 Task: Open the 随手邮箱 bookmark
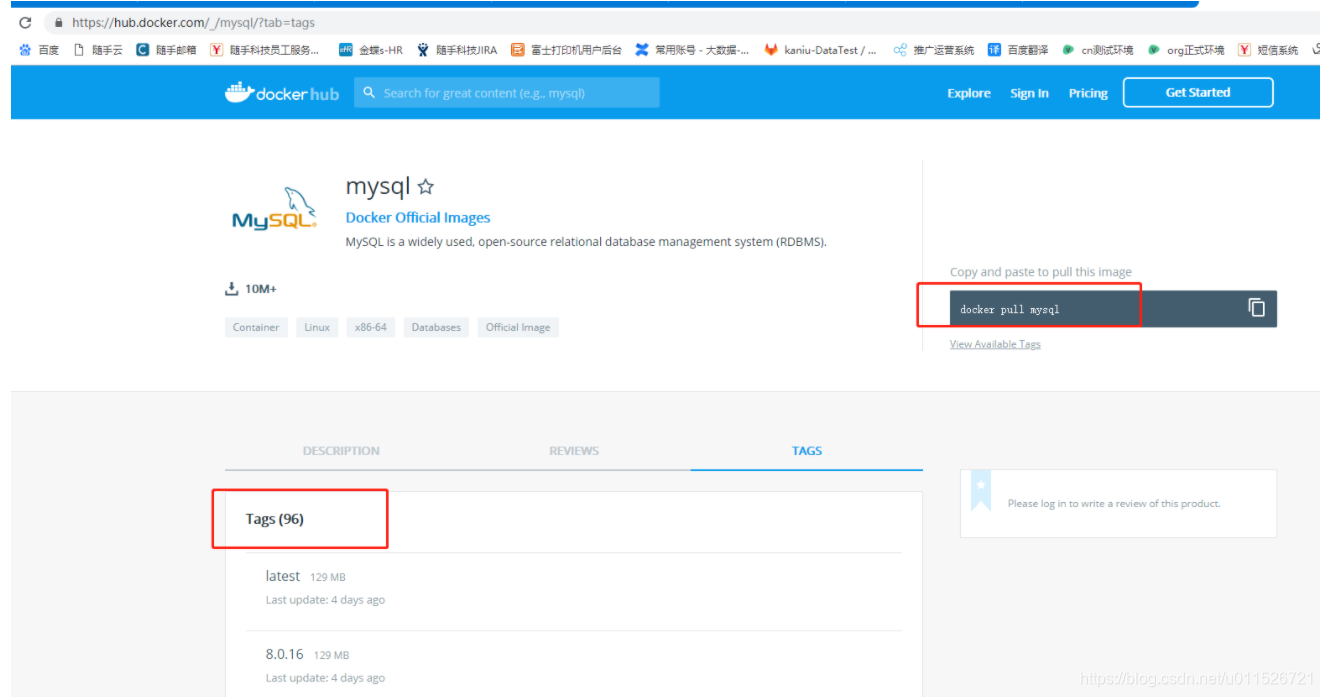click(x=166, y=50)
